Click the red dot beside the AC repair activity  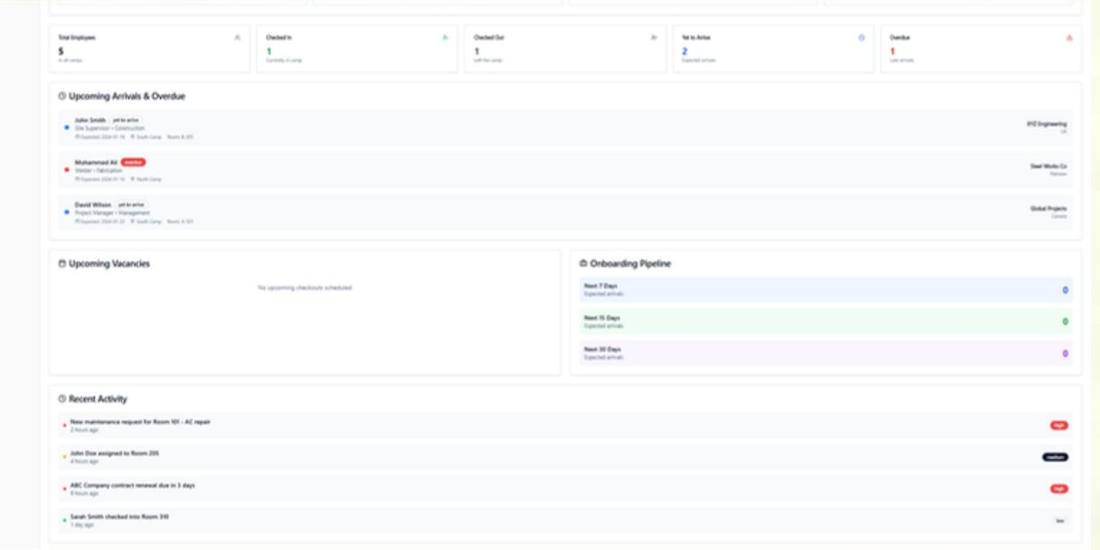[x=65, y=425]
